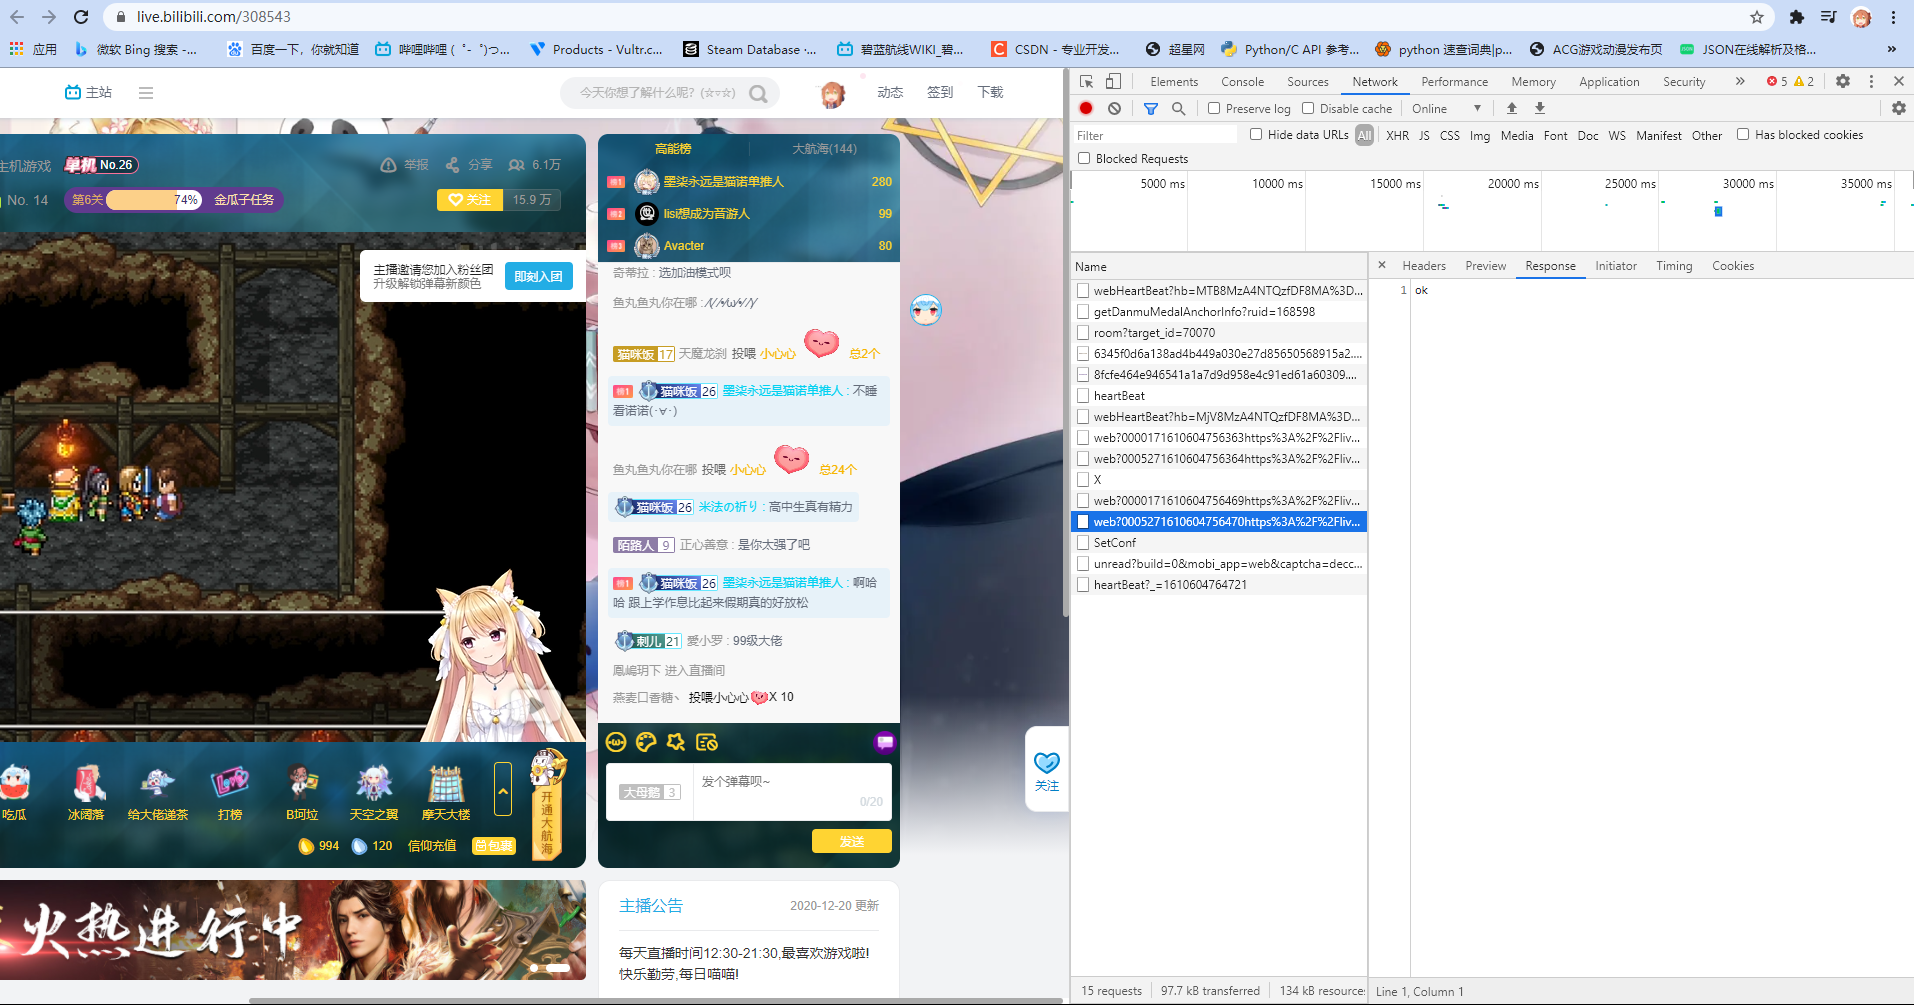This screenshot has height=1005, width=1914.
Task: Switch to the Elements tab
Action: pyautogui.click(x=1174, y=82)
